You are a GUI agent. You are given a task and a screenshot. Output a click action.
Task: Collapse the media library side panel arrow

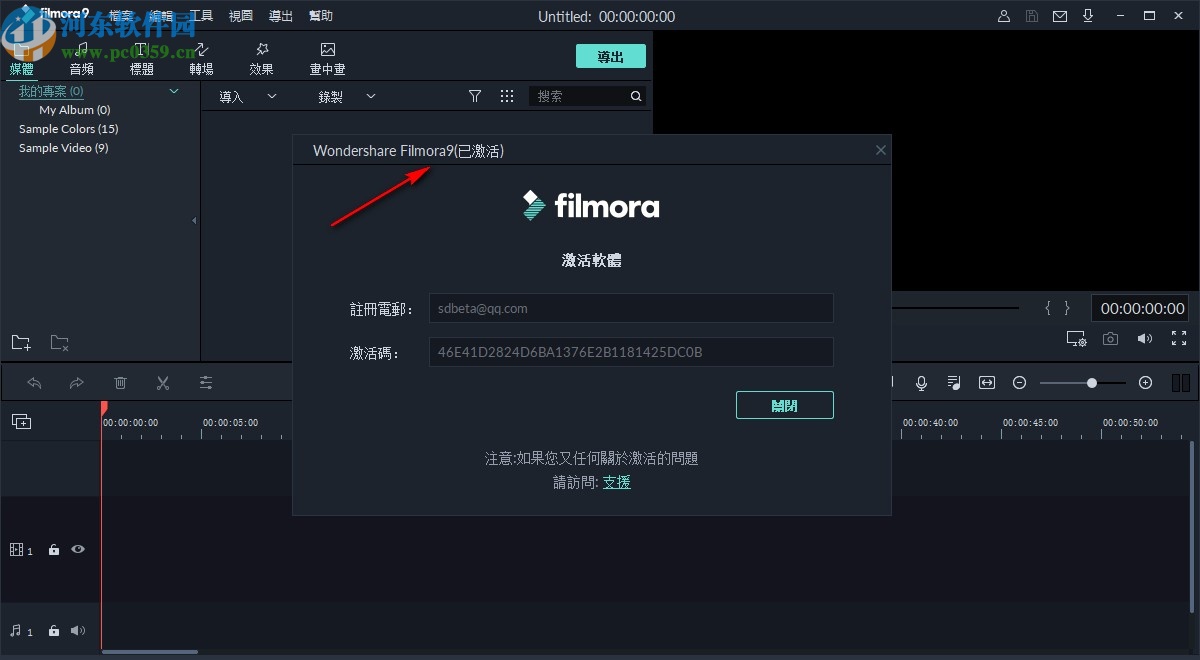[x=194, y=220]
